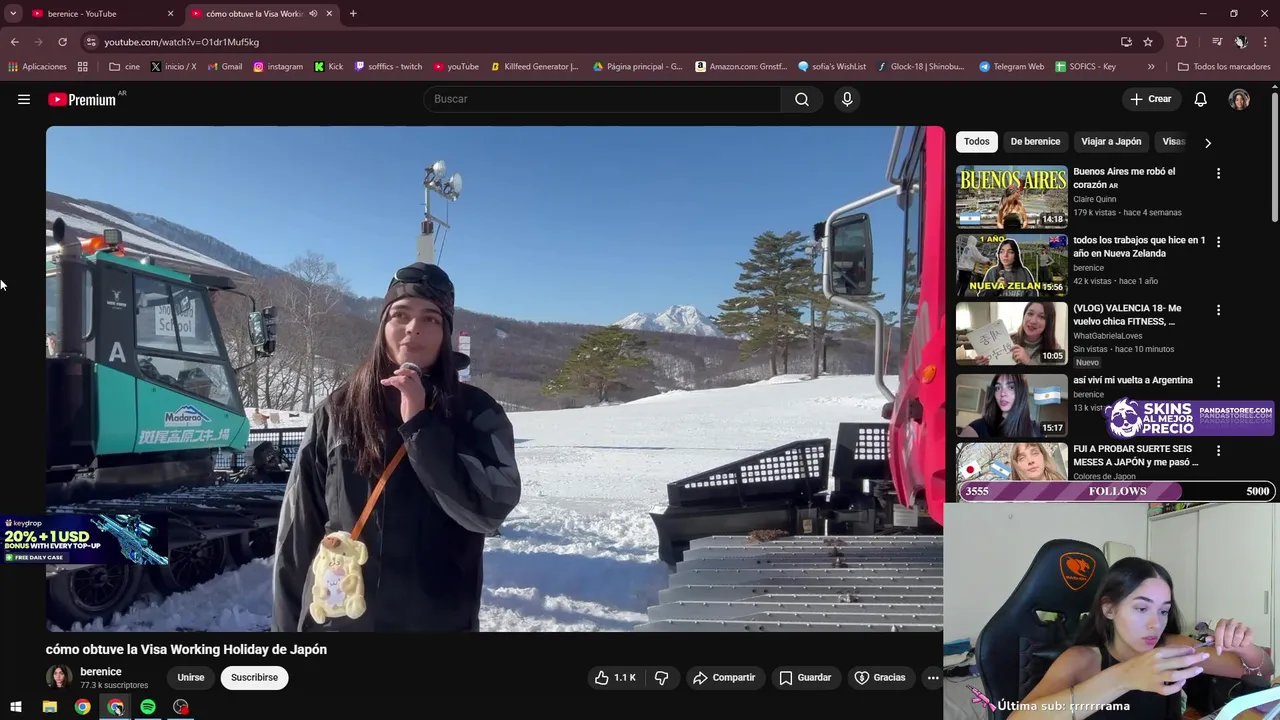Open options for VLOG VALENCIA video

pos(1218,310)
